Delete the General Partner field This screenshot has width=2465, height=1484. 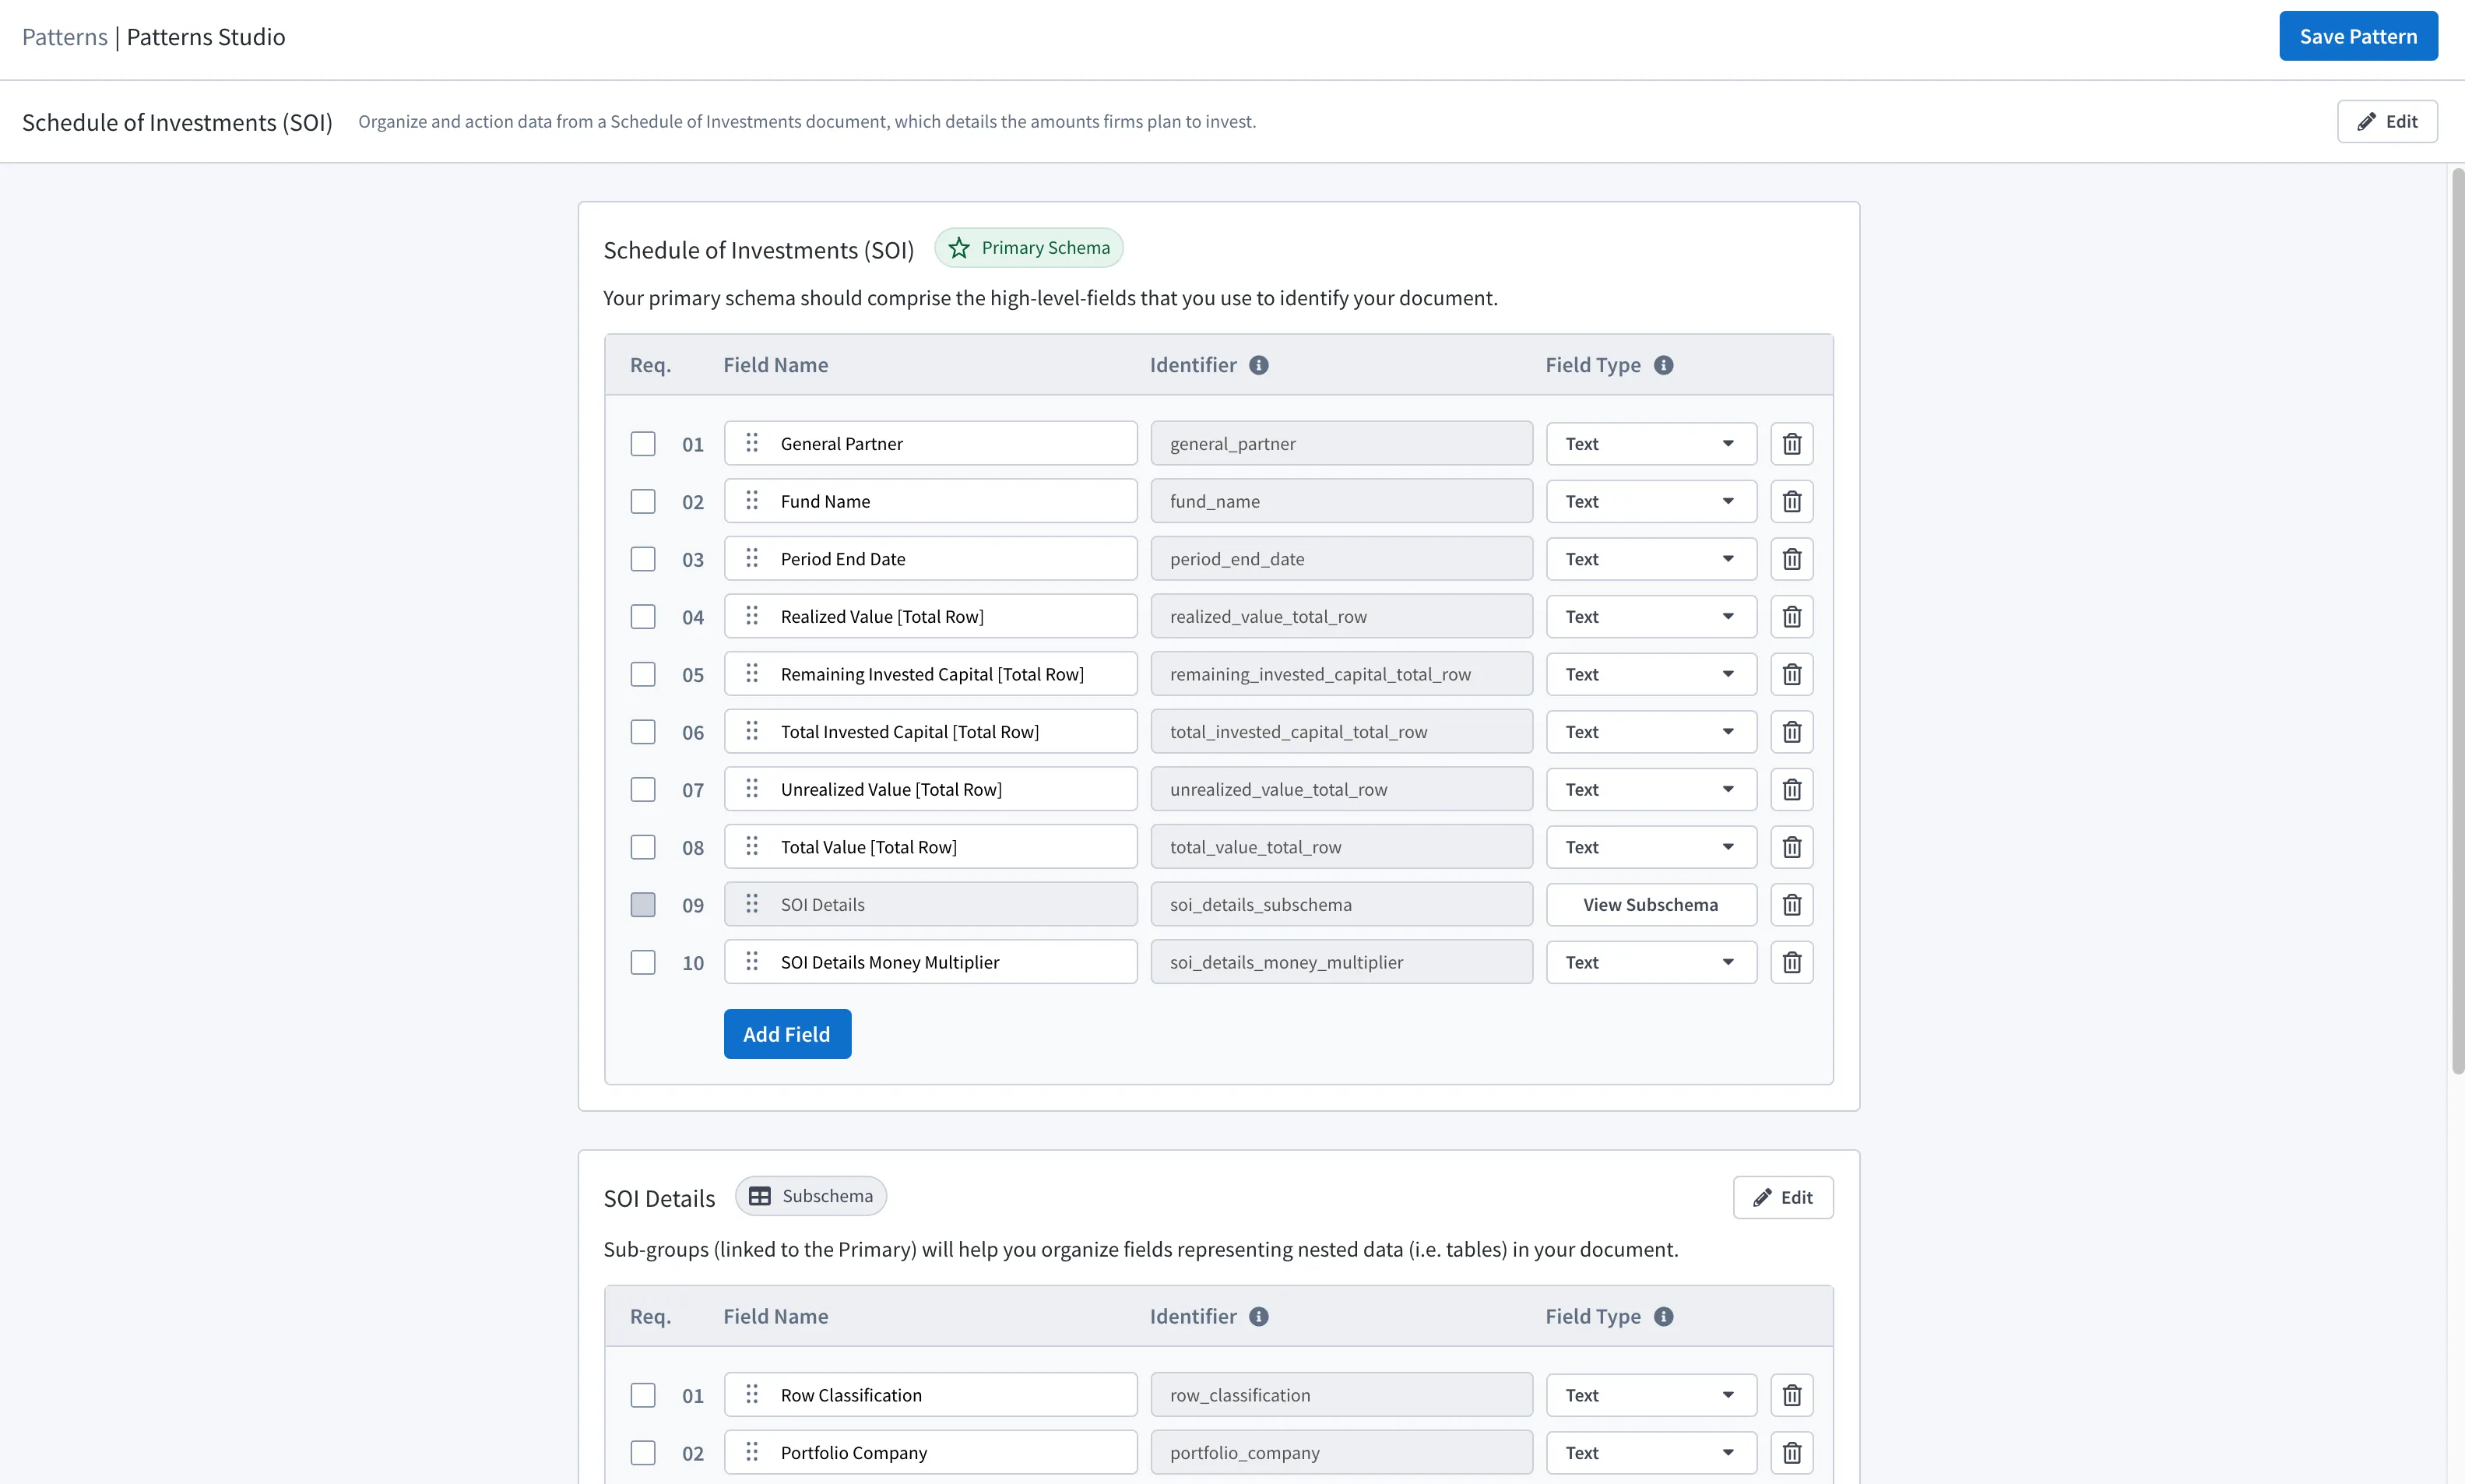[1791, 443]
